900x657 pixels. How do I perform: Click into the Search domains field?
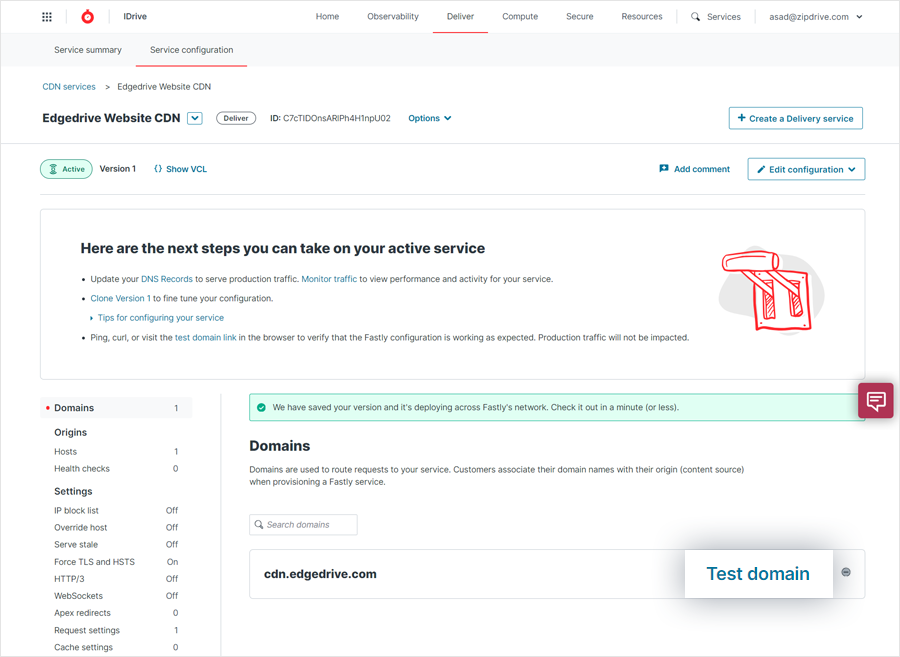point(303,524)
